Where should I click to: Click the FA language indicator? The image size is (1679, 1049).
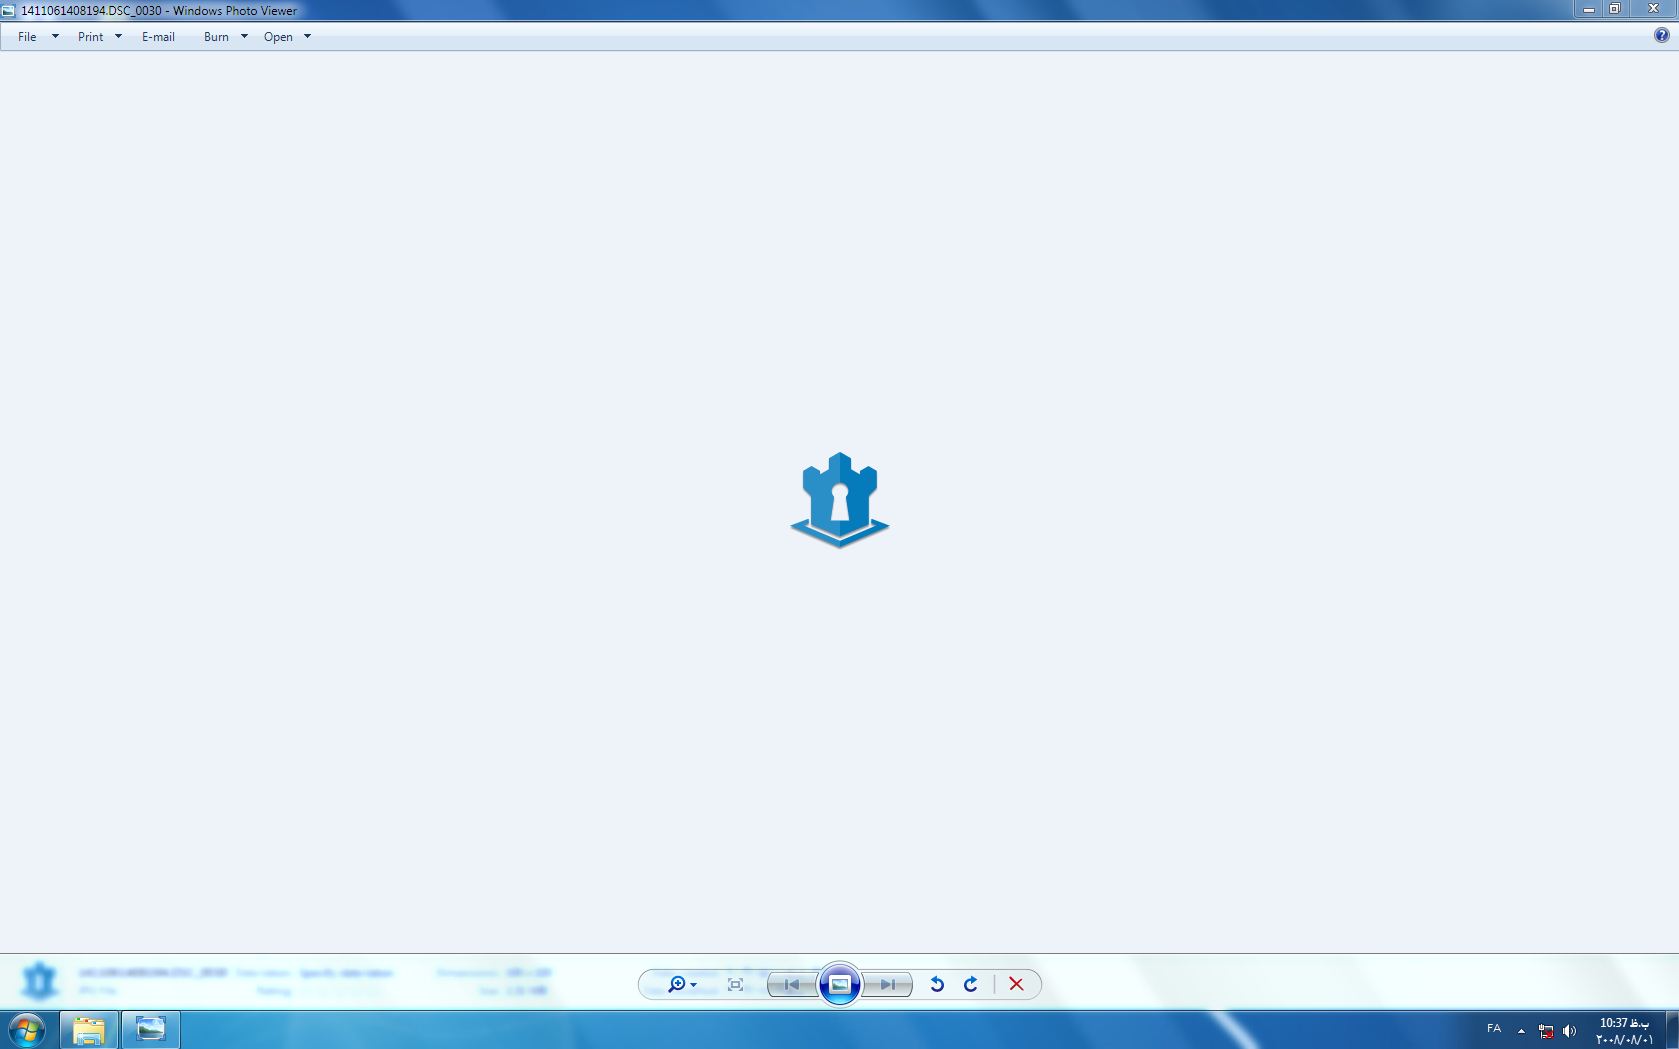(1494, 1029)
